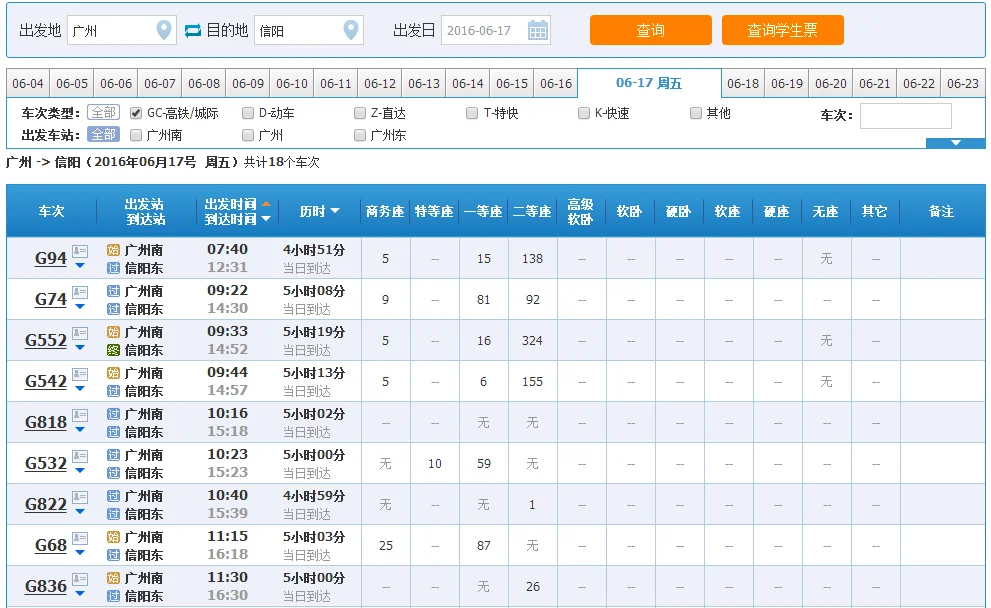Open the calendar icon beside 出发日
The width and height of the screenshot is (991, 608).
point(537,30)
